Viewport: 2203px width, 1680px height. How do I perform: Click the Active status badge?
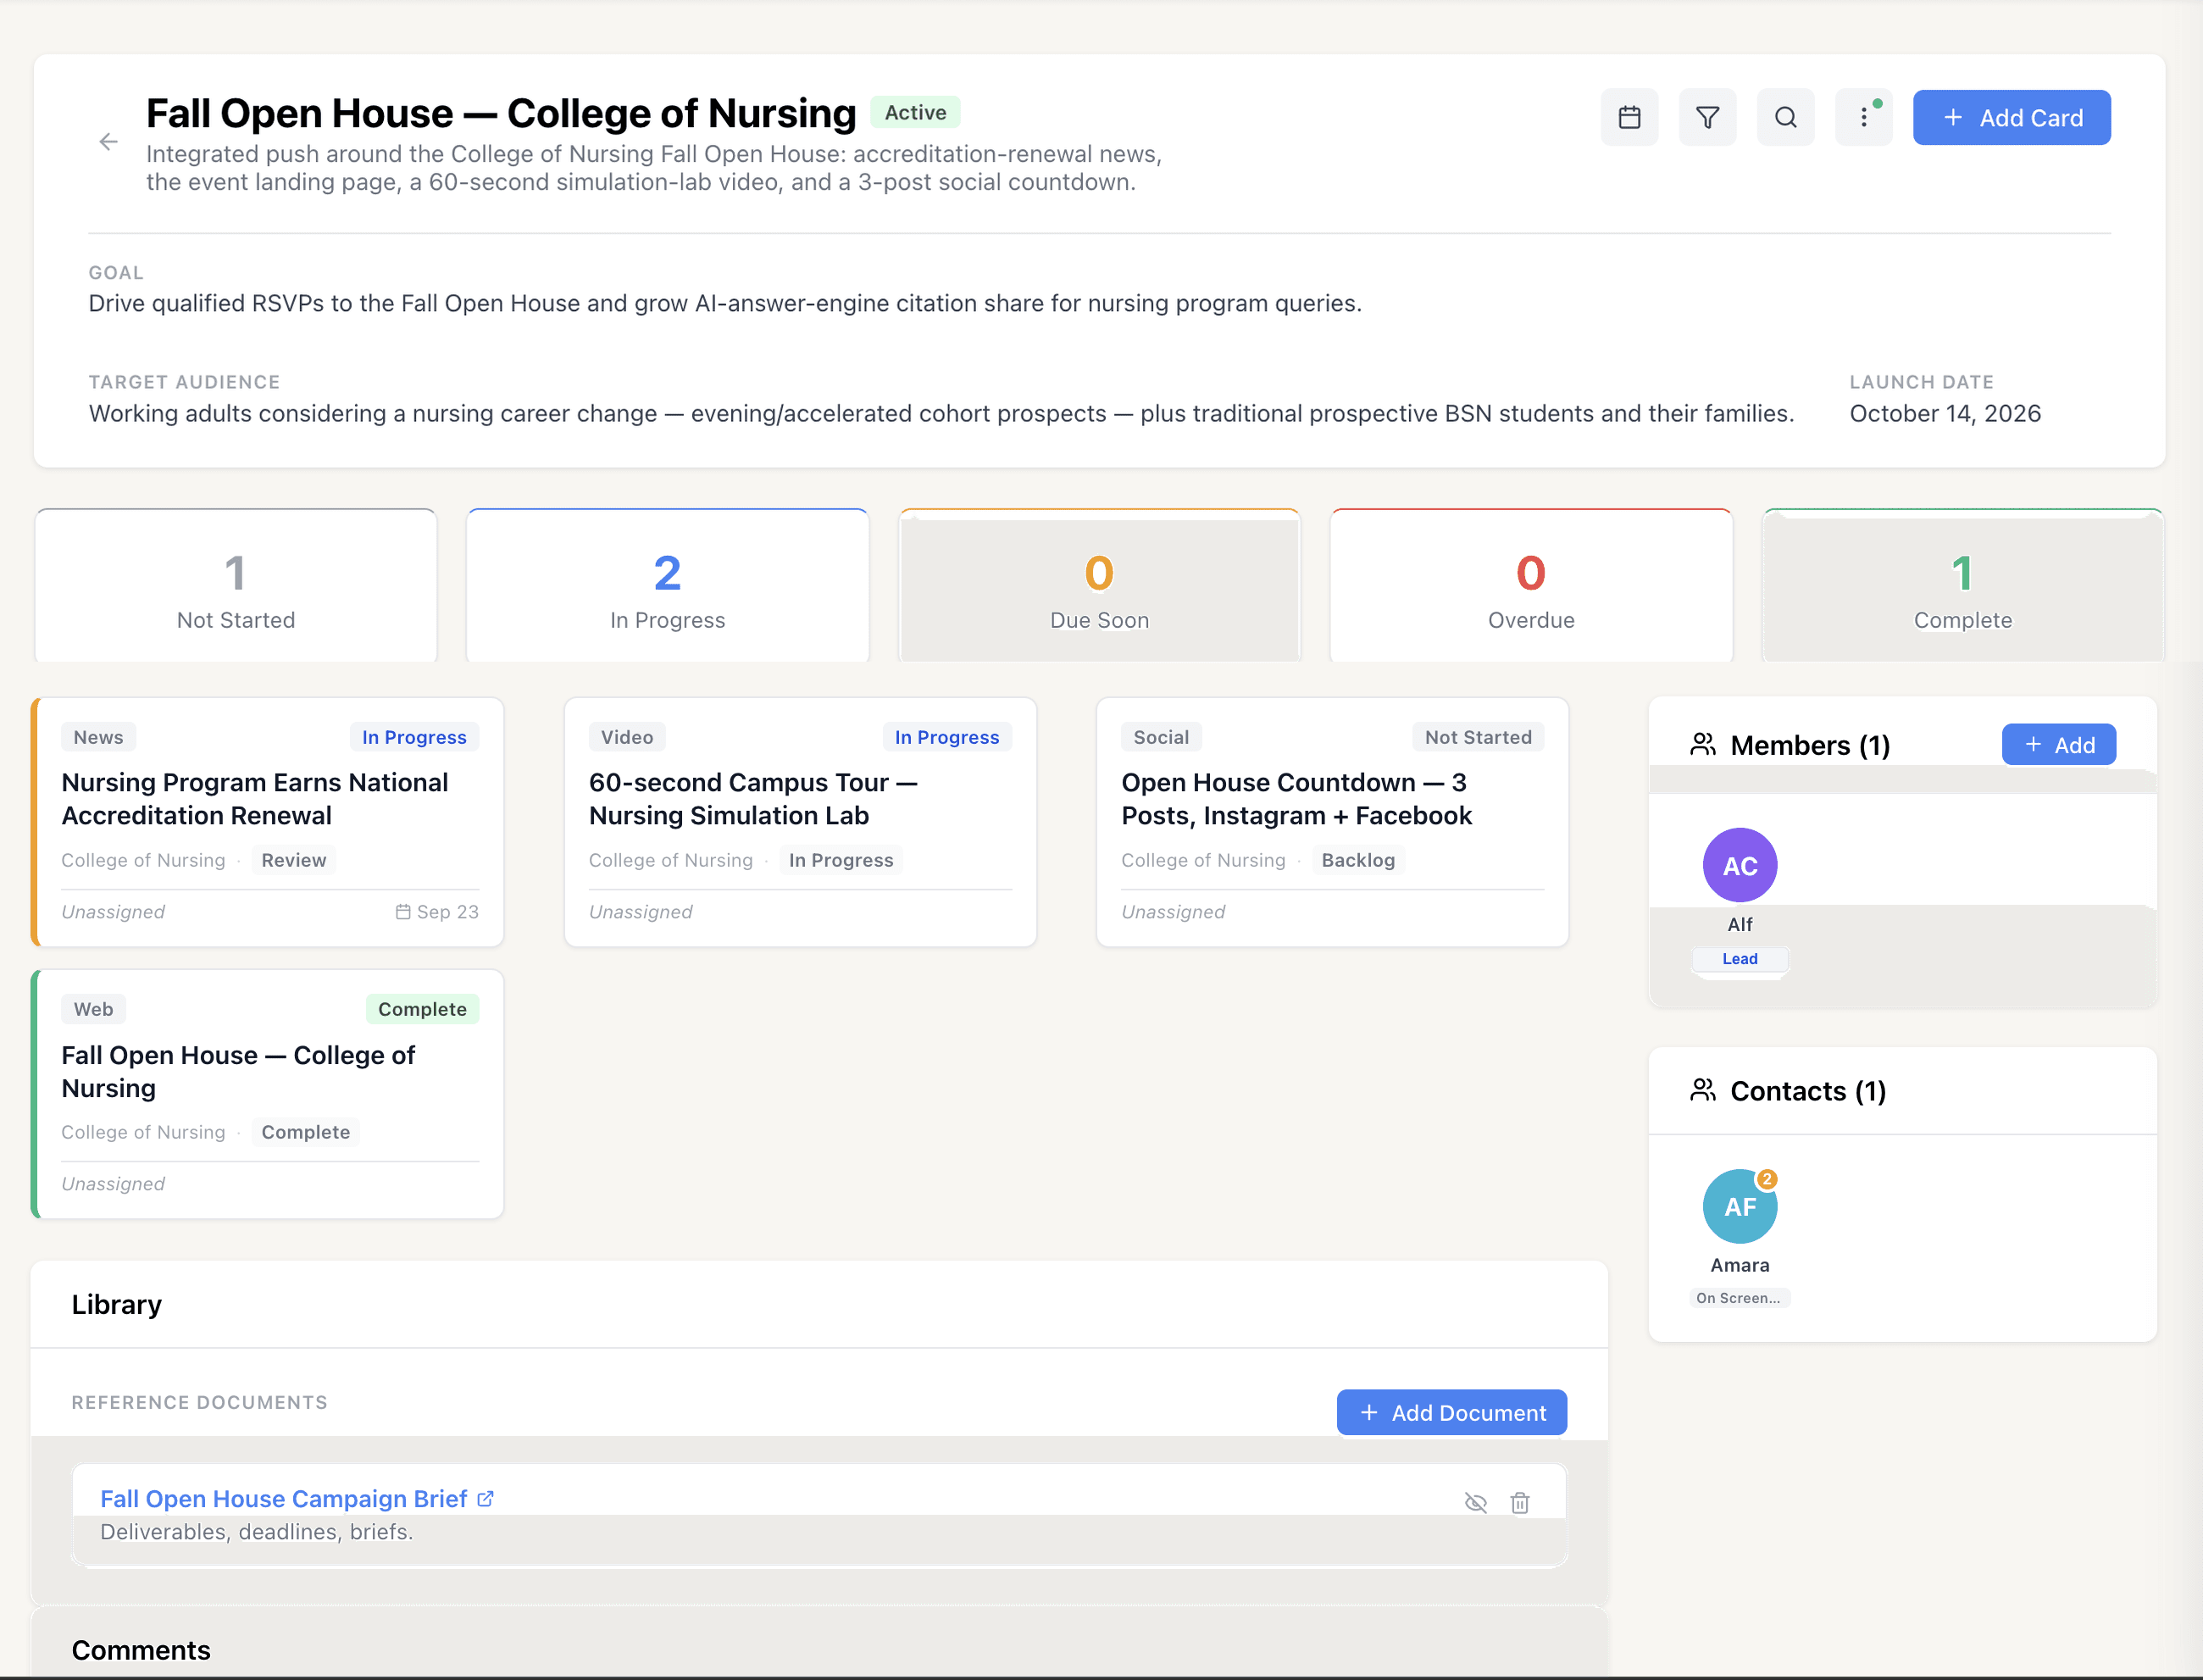click(915, 112)
